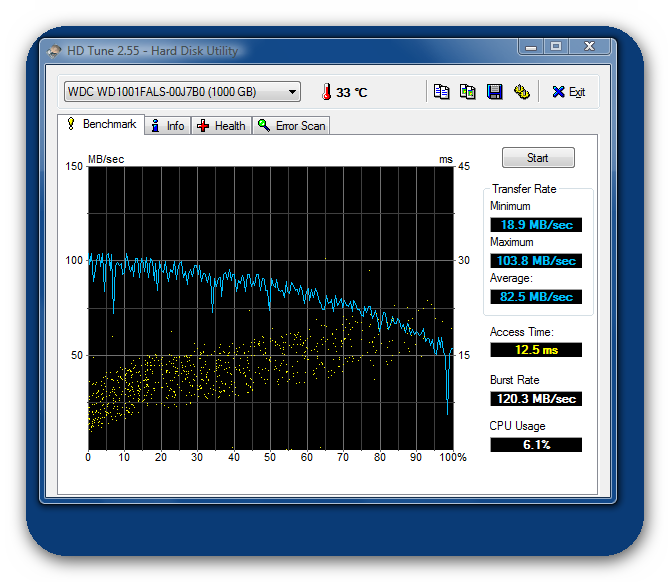Open the options tools icon

click(x=521, y=92)
